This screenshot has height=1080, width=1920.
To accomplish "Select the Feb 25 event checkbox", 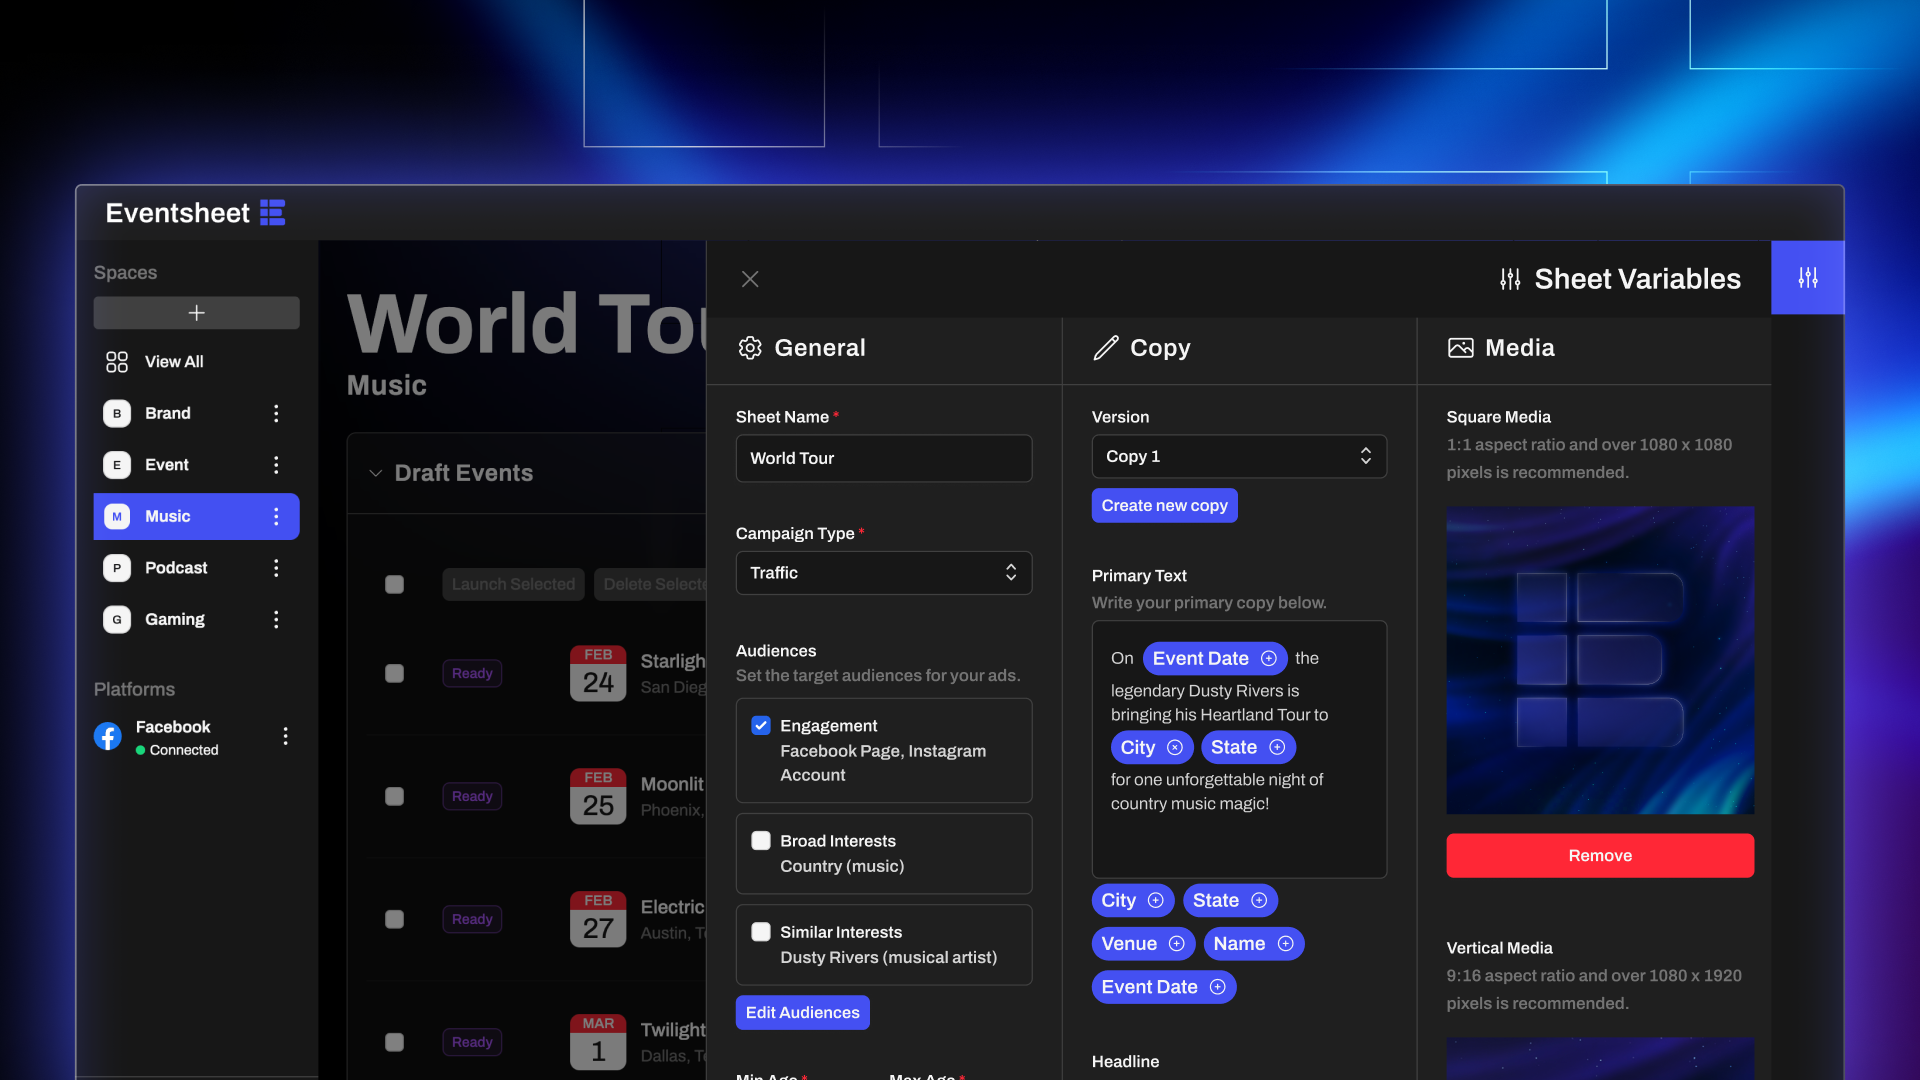I will point(395,797).
